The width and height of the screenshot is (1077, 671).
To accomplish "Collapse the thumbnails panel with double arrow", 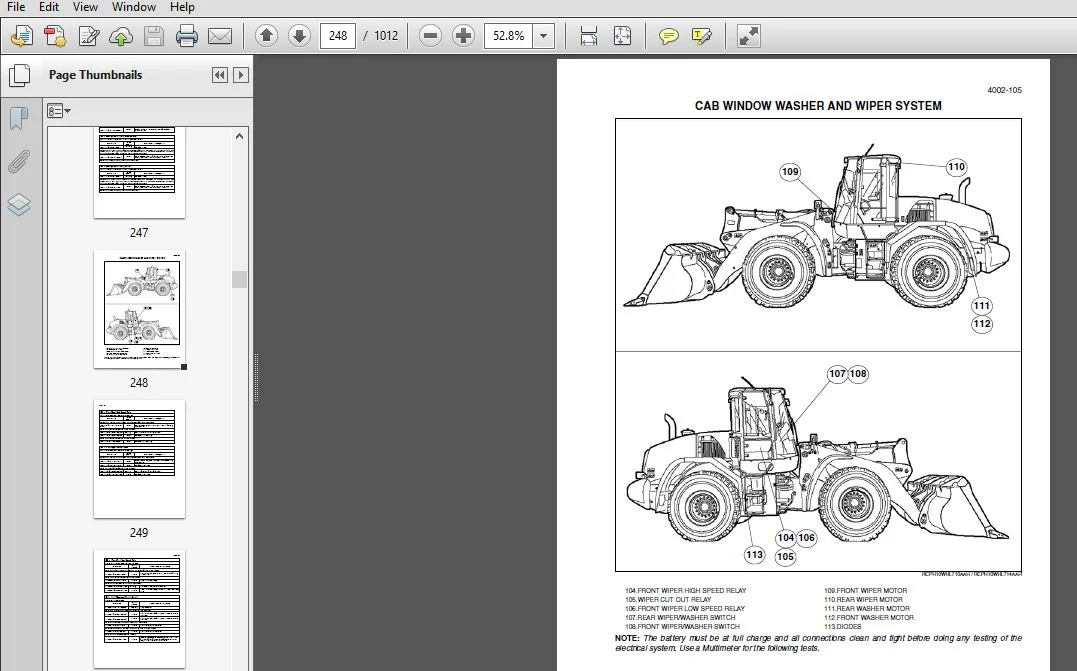I will 220,75.
